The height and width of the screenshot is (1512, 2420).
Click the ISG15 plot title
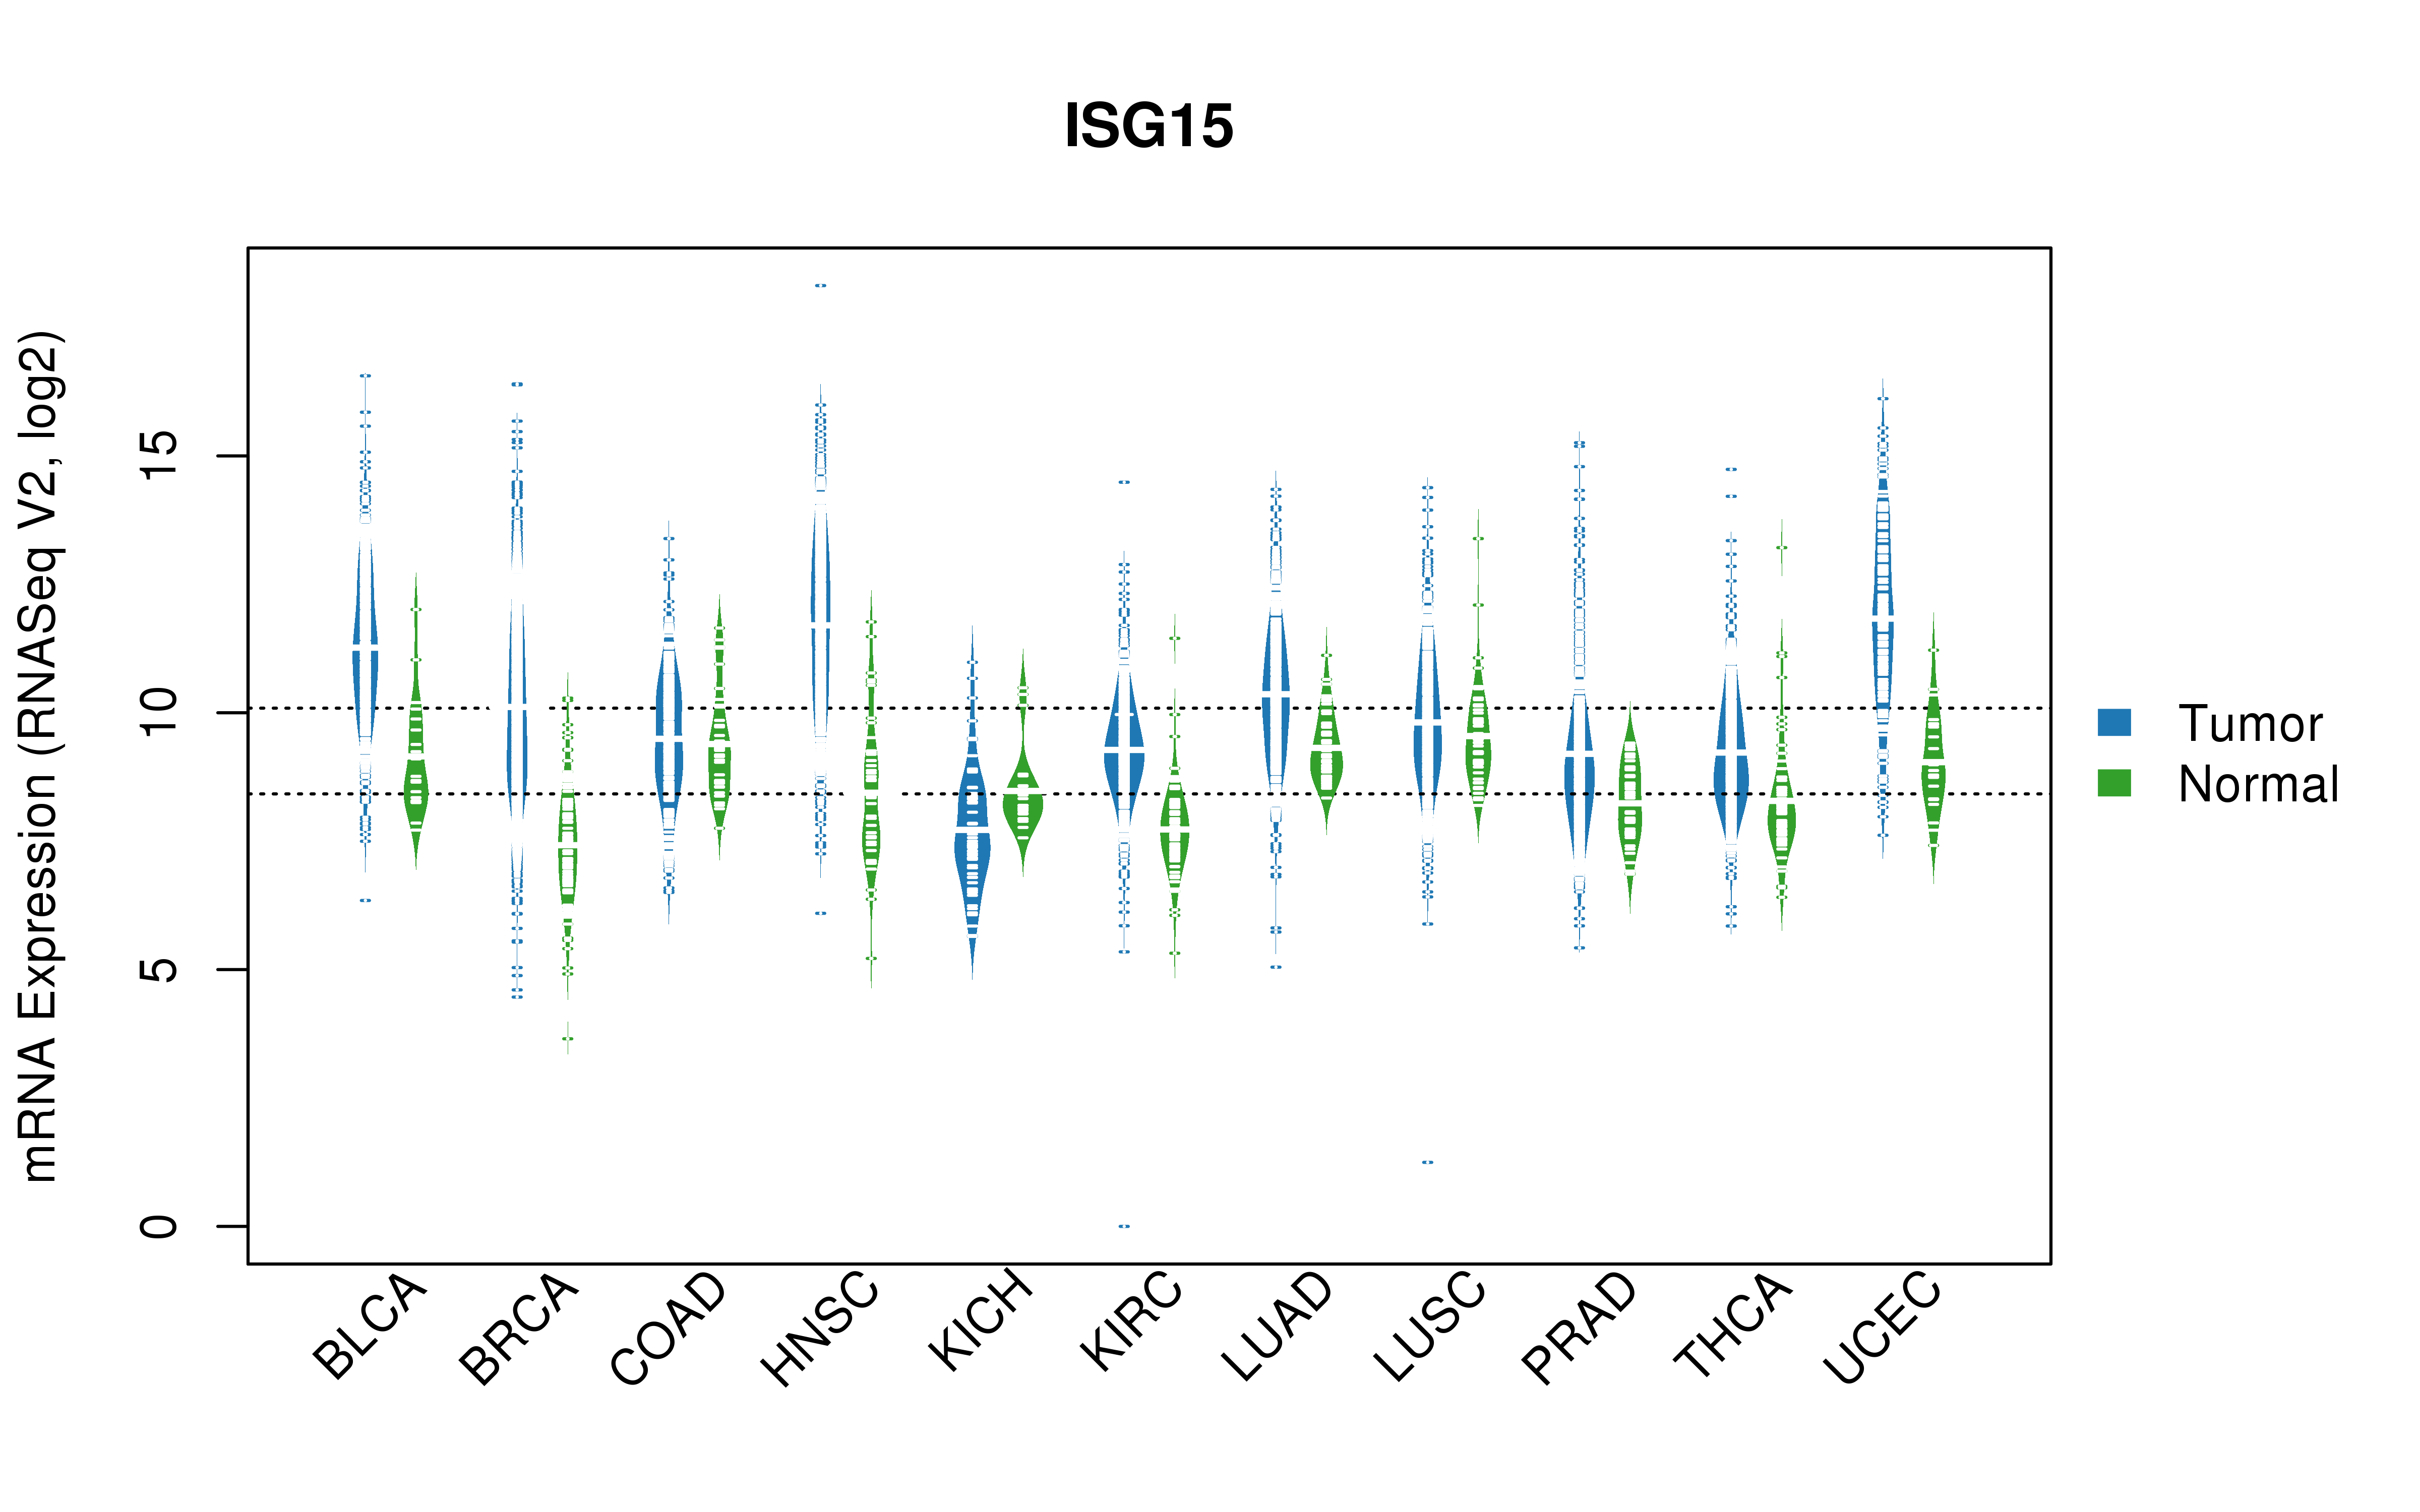click(1149, 126)
